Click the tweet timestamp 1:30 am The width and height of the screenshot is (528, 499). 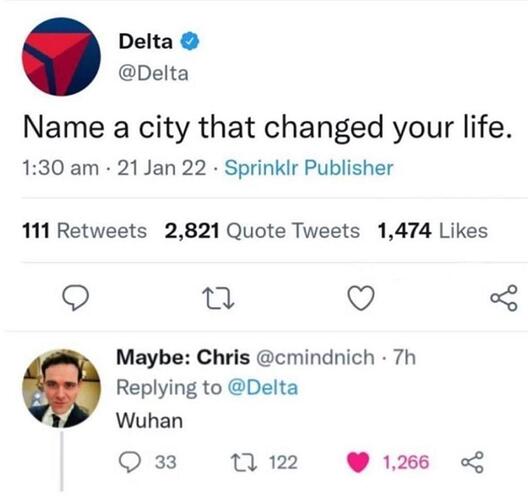coord(61,168)
